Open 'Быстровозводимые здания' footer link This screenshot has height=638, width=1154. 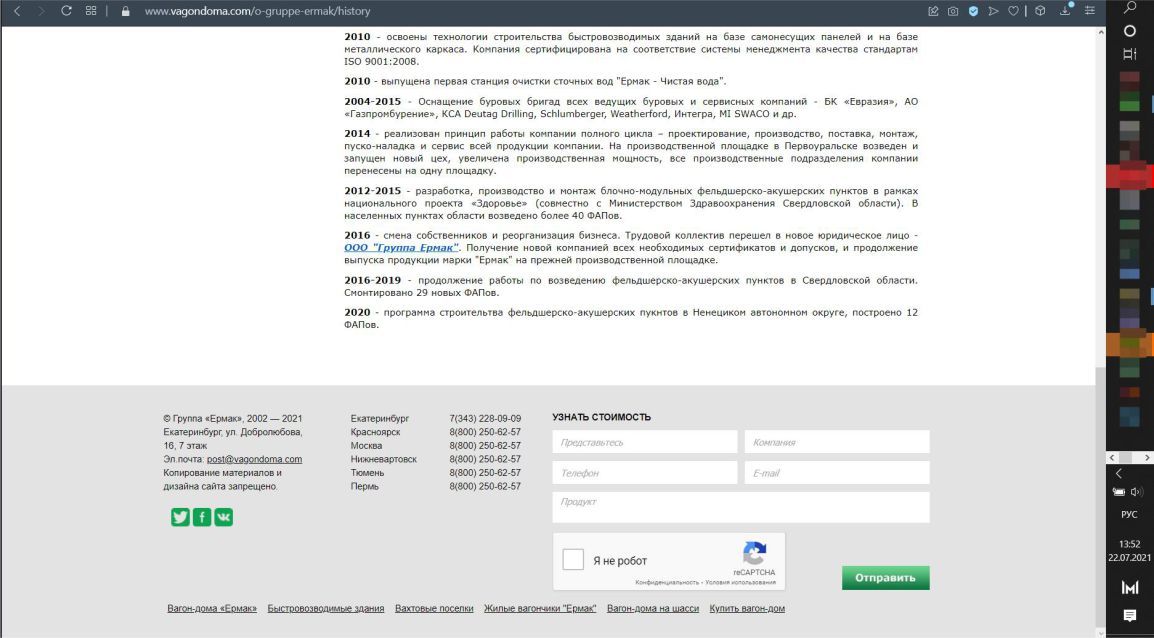pos(326,609)
